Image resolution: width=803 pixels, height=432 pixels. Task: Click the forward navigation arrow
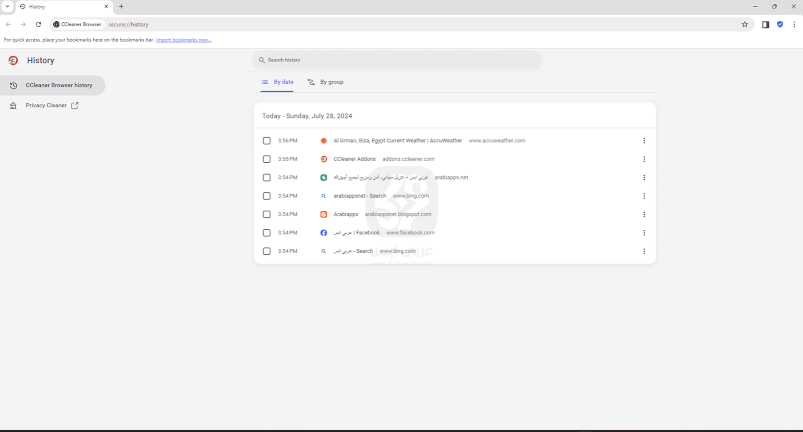(23, 24)
